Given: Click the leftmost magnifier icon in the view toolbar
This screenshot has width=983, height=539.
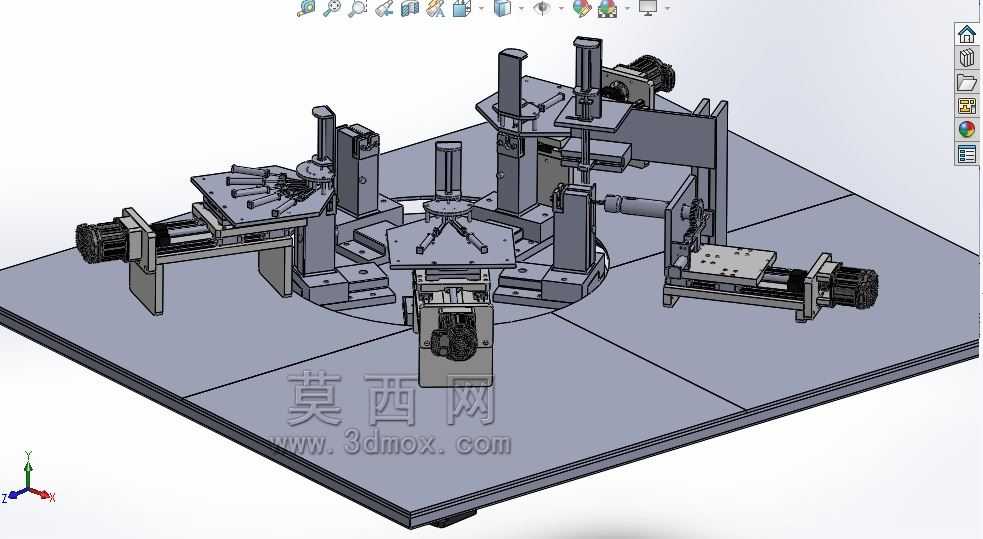Looking at the screenshot, I should point(306,8).
